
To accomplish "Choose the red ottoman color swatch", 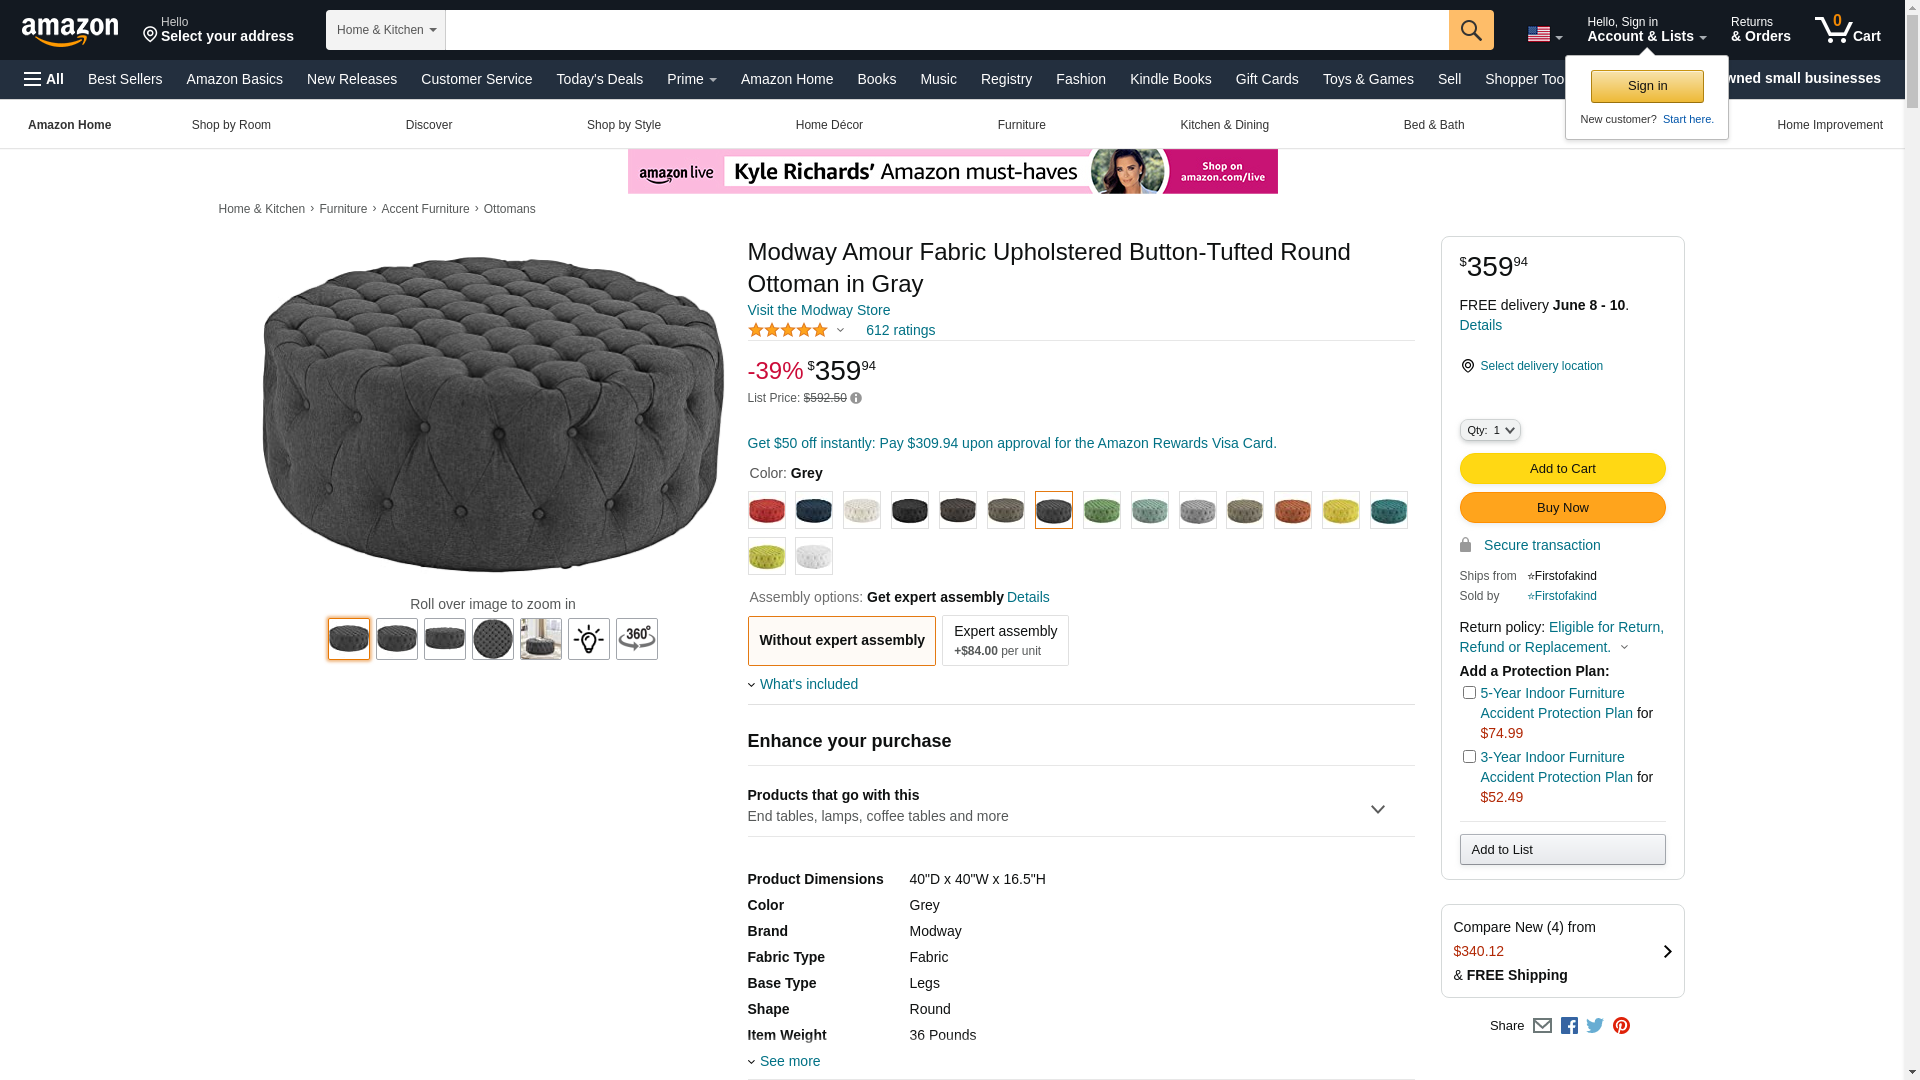I will click(x=766, y=510).
